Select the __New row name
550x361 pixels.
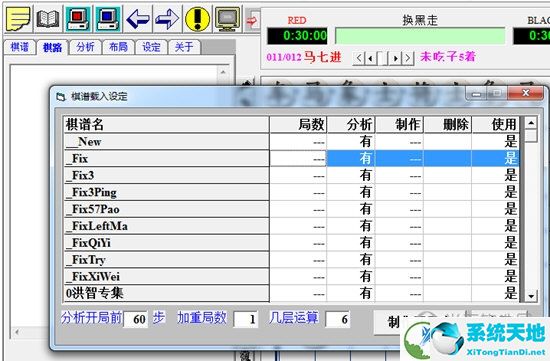click(166, 142)
